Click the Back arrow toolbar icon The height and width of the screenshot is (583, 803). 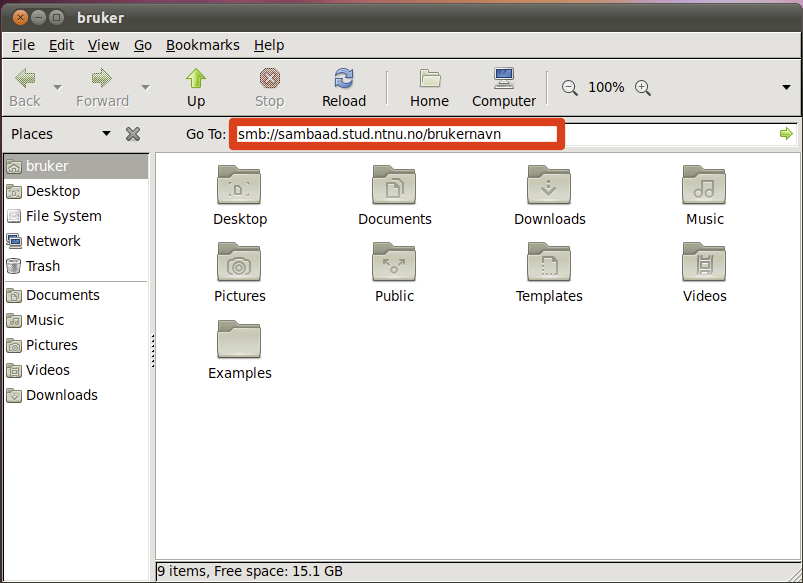(x=25, y=78)
